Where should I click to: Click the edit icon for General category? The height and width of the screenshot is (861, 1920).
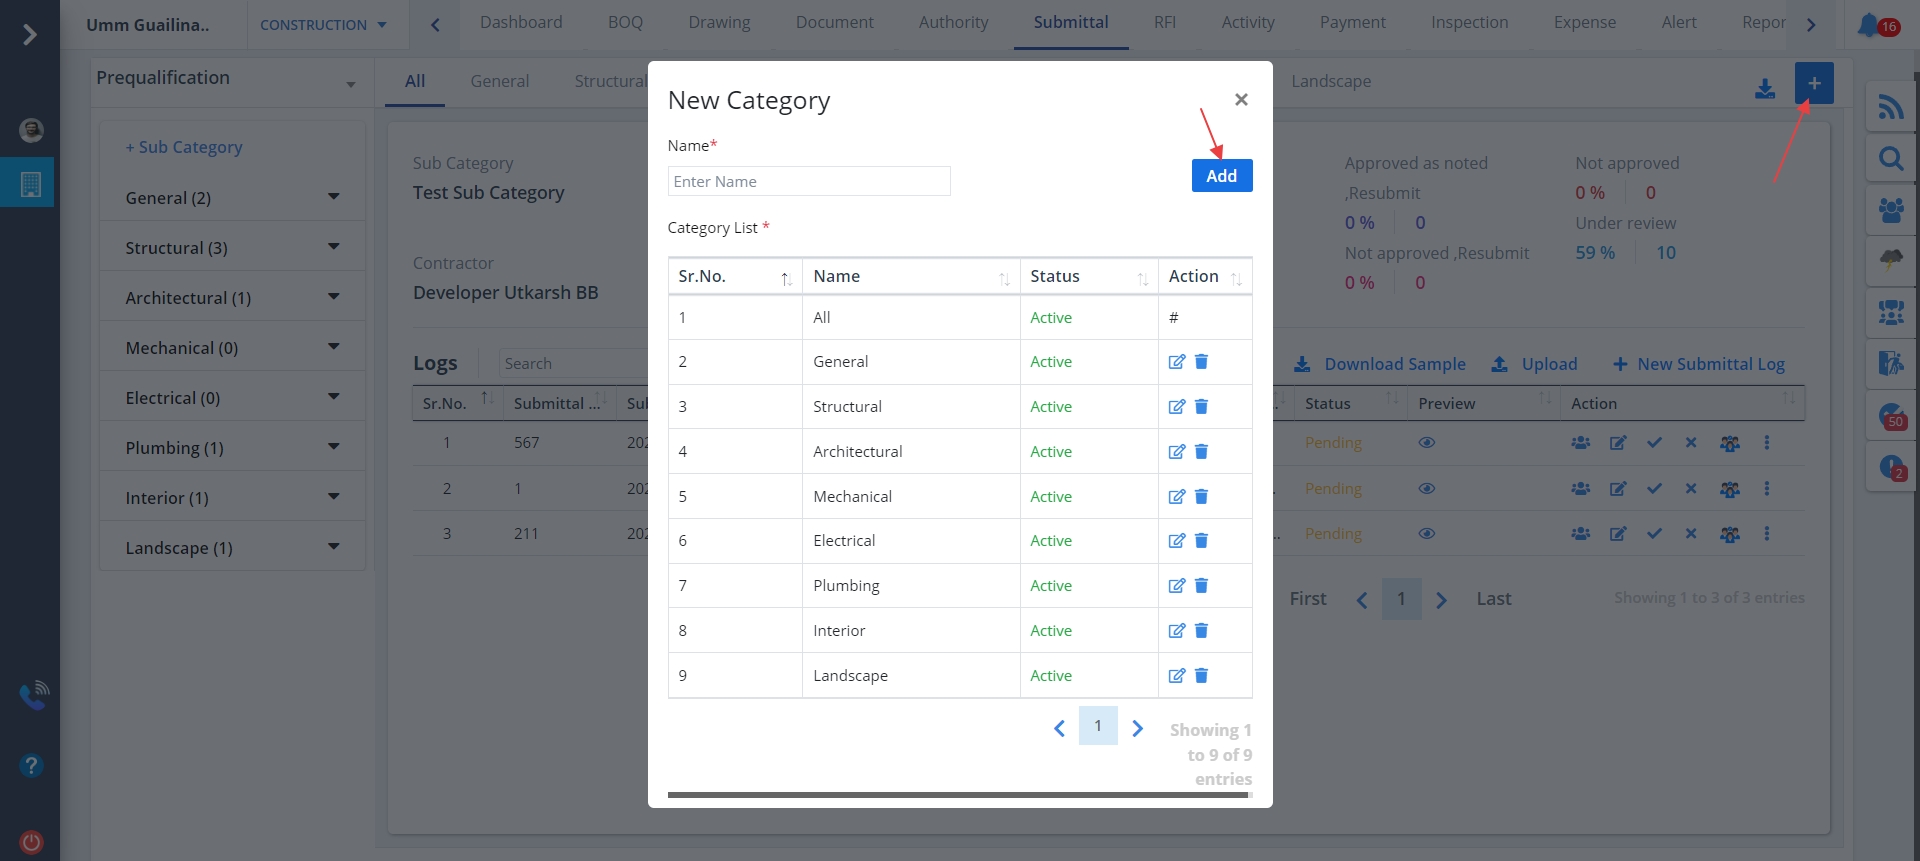(1176, 362)
